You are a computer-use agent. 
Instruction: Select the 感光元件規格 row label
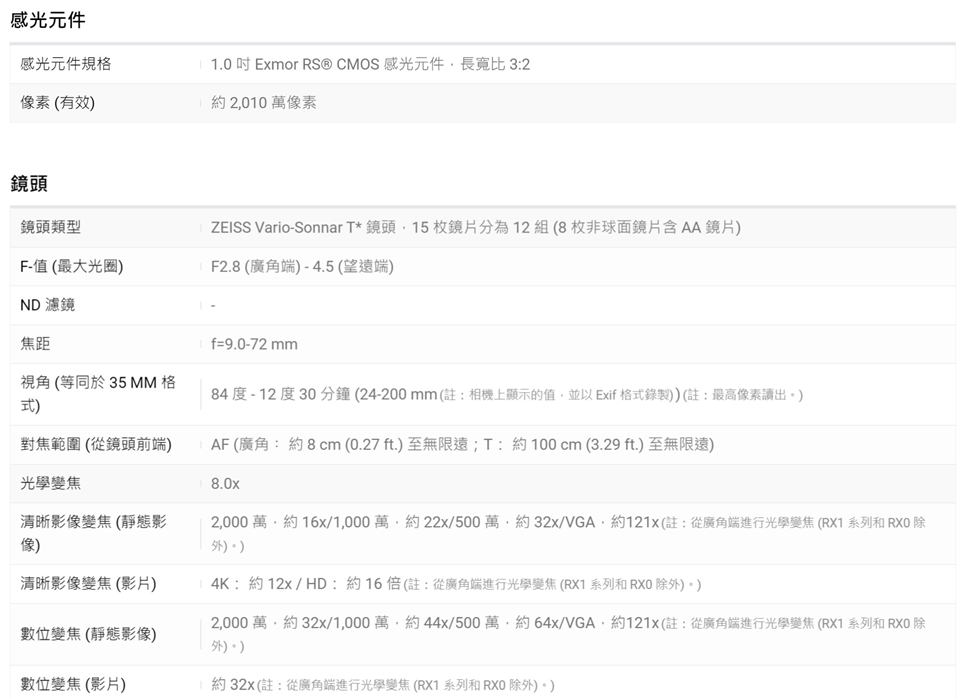[x=66, y=64]
